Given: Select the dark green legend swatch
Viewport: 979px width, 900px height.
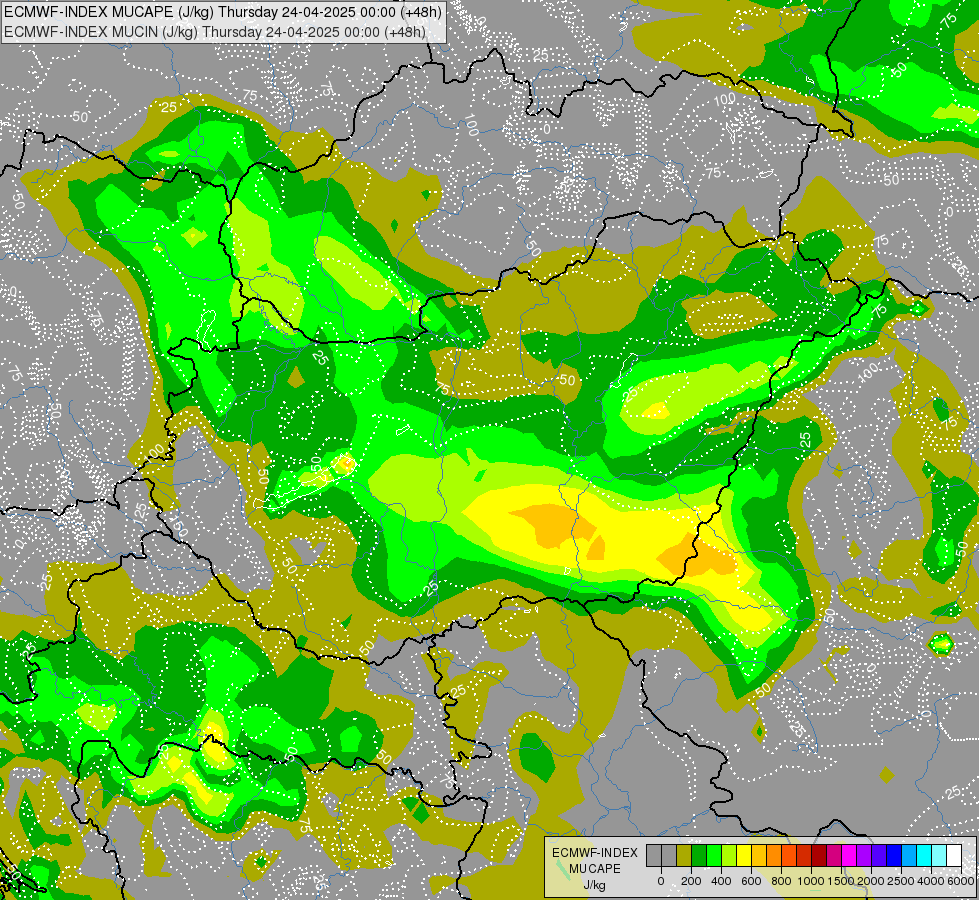Looking at the screenshot, I should click(x=699, y=855).
